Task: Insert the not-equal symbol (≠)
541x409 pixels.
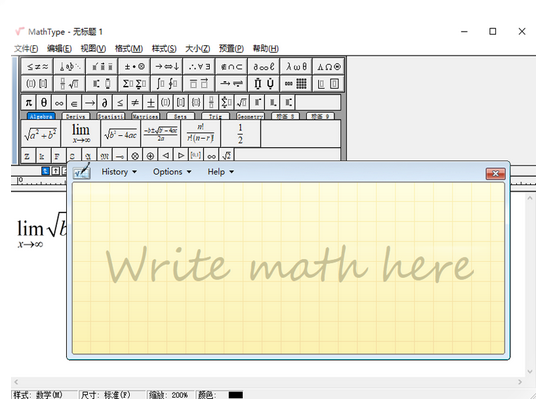Action: pyautogui.click(x=135, y=103)
